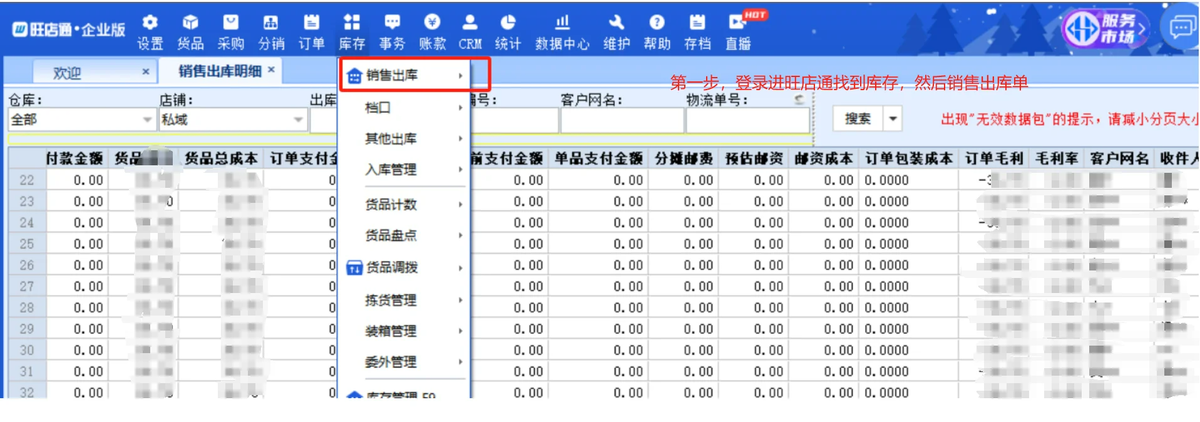Open the 数据中心 data center icon
Screen dimensions: 1200x422
563,32
